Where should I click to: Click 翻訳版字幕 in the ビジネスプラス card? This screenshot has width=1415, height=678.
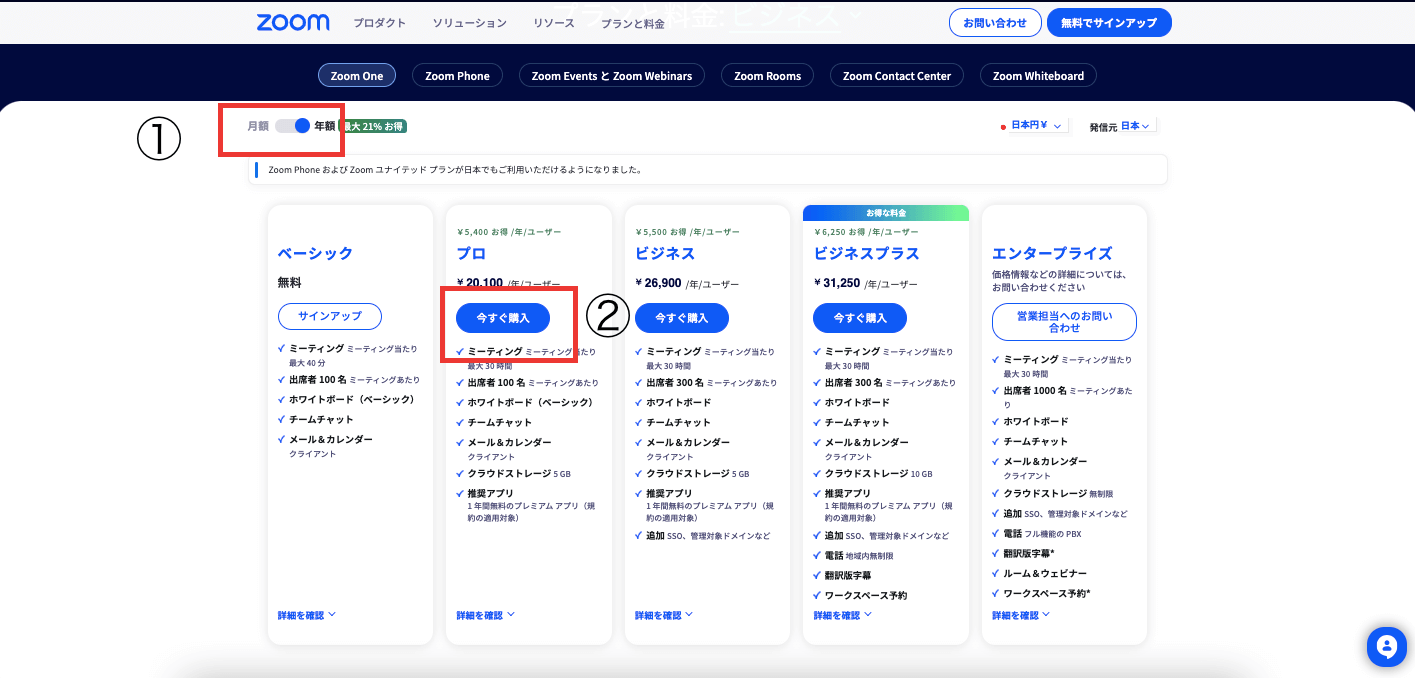pyautogui.click(x=848, y=576)
